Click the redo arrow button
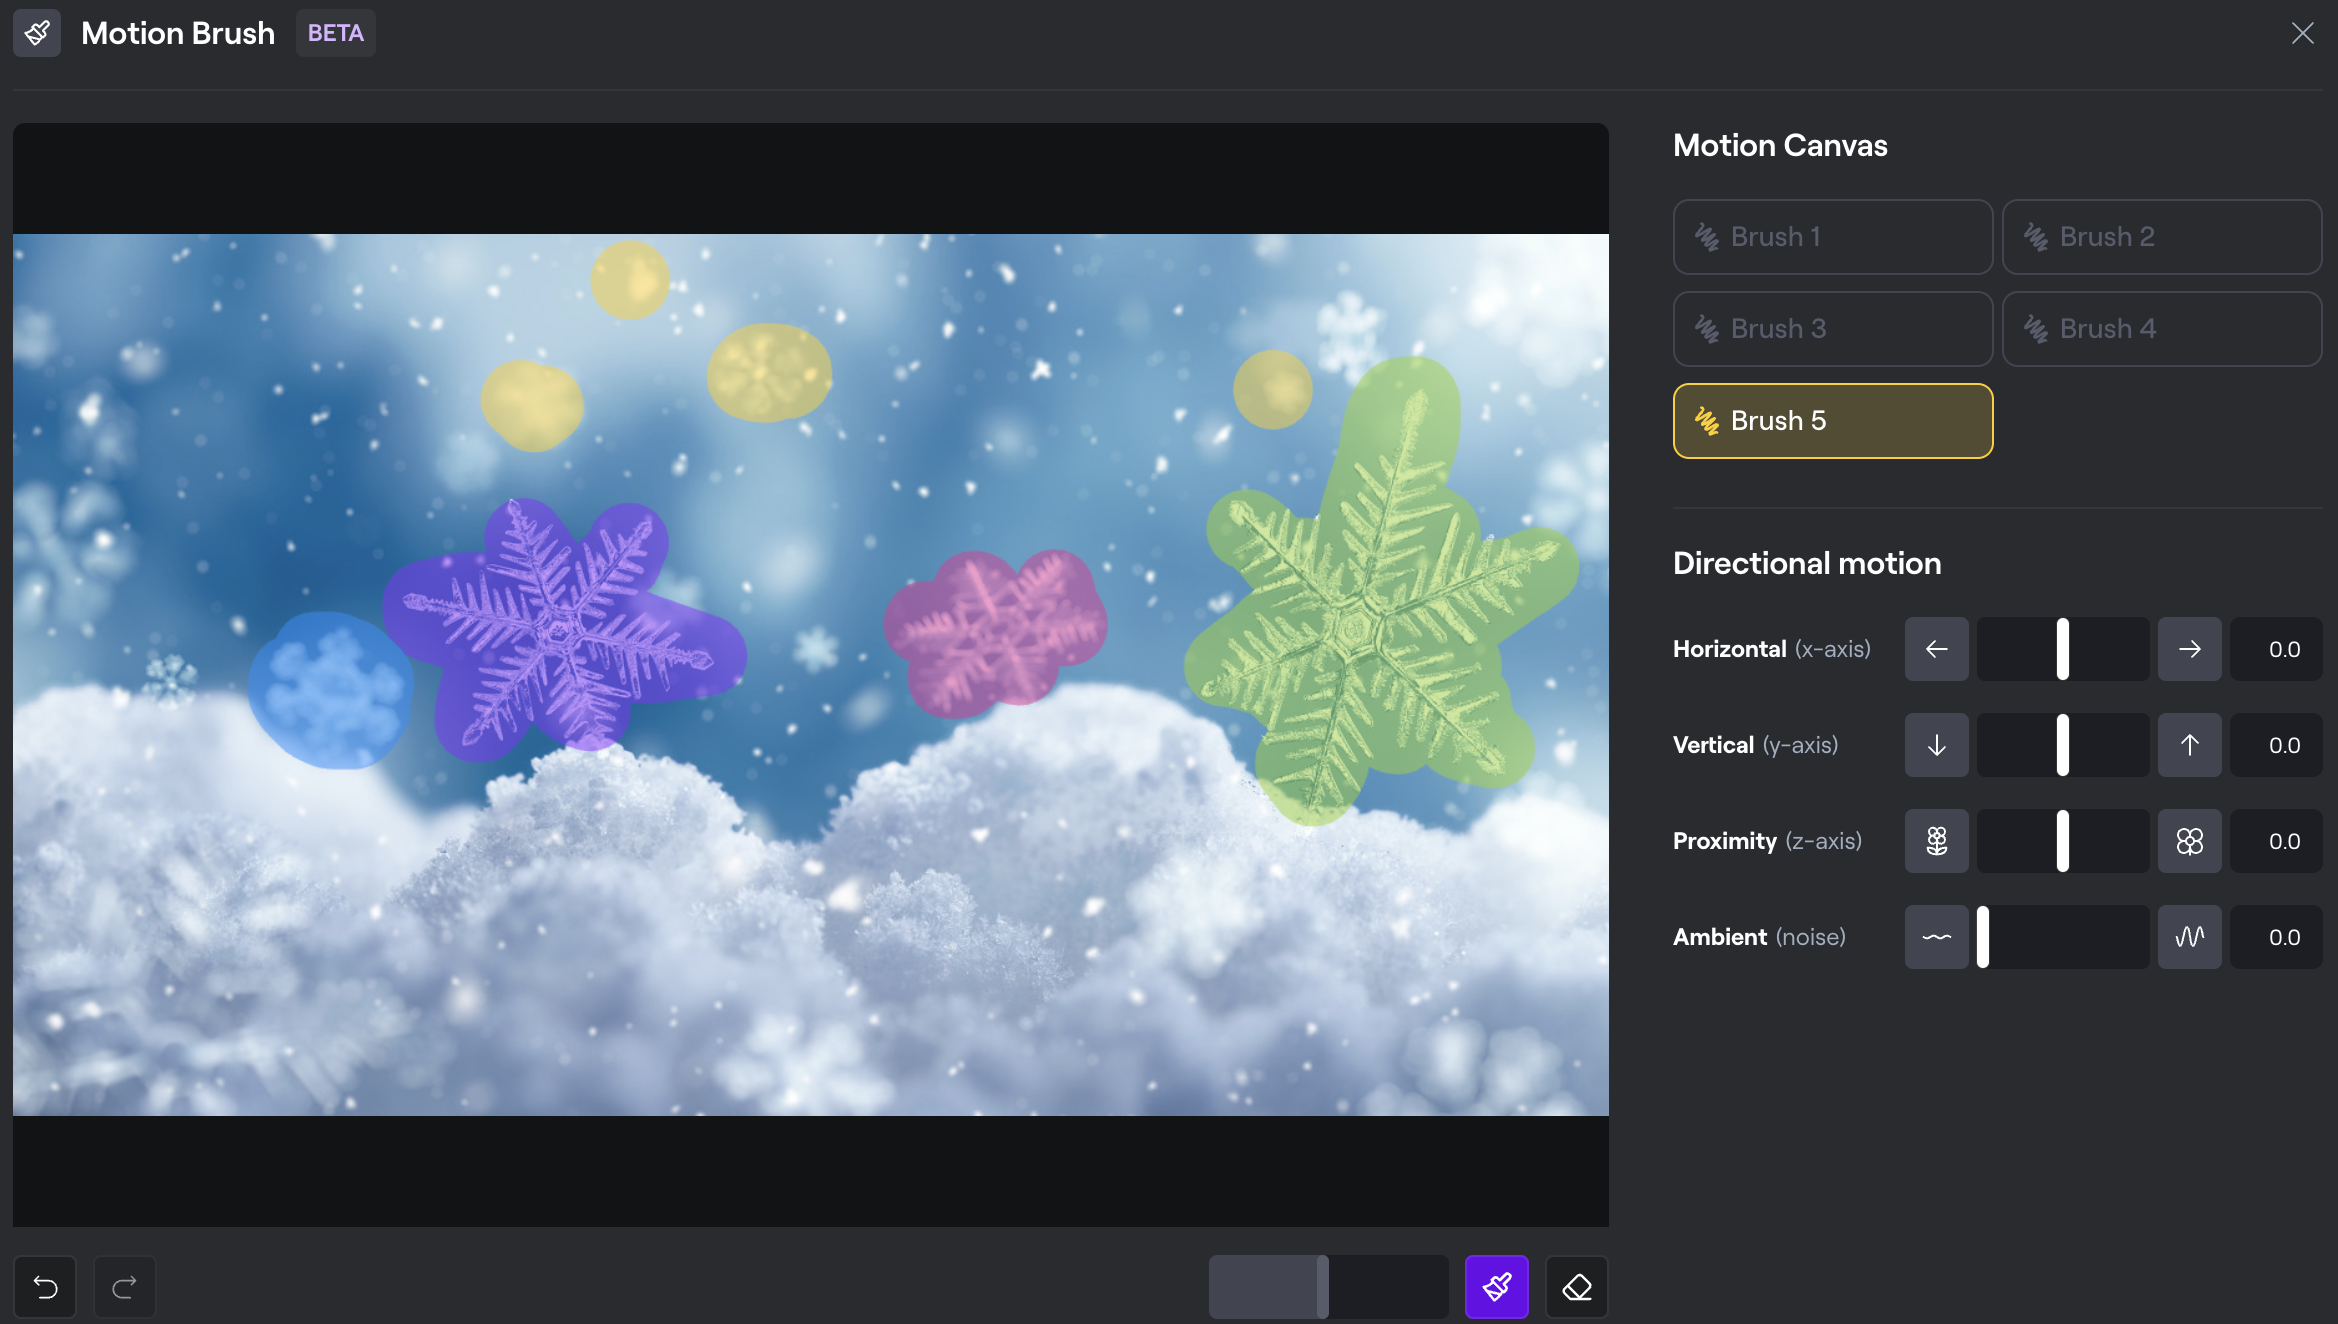The width and height of the screenshot is (2338, 1324). 122,1284
